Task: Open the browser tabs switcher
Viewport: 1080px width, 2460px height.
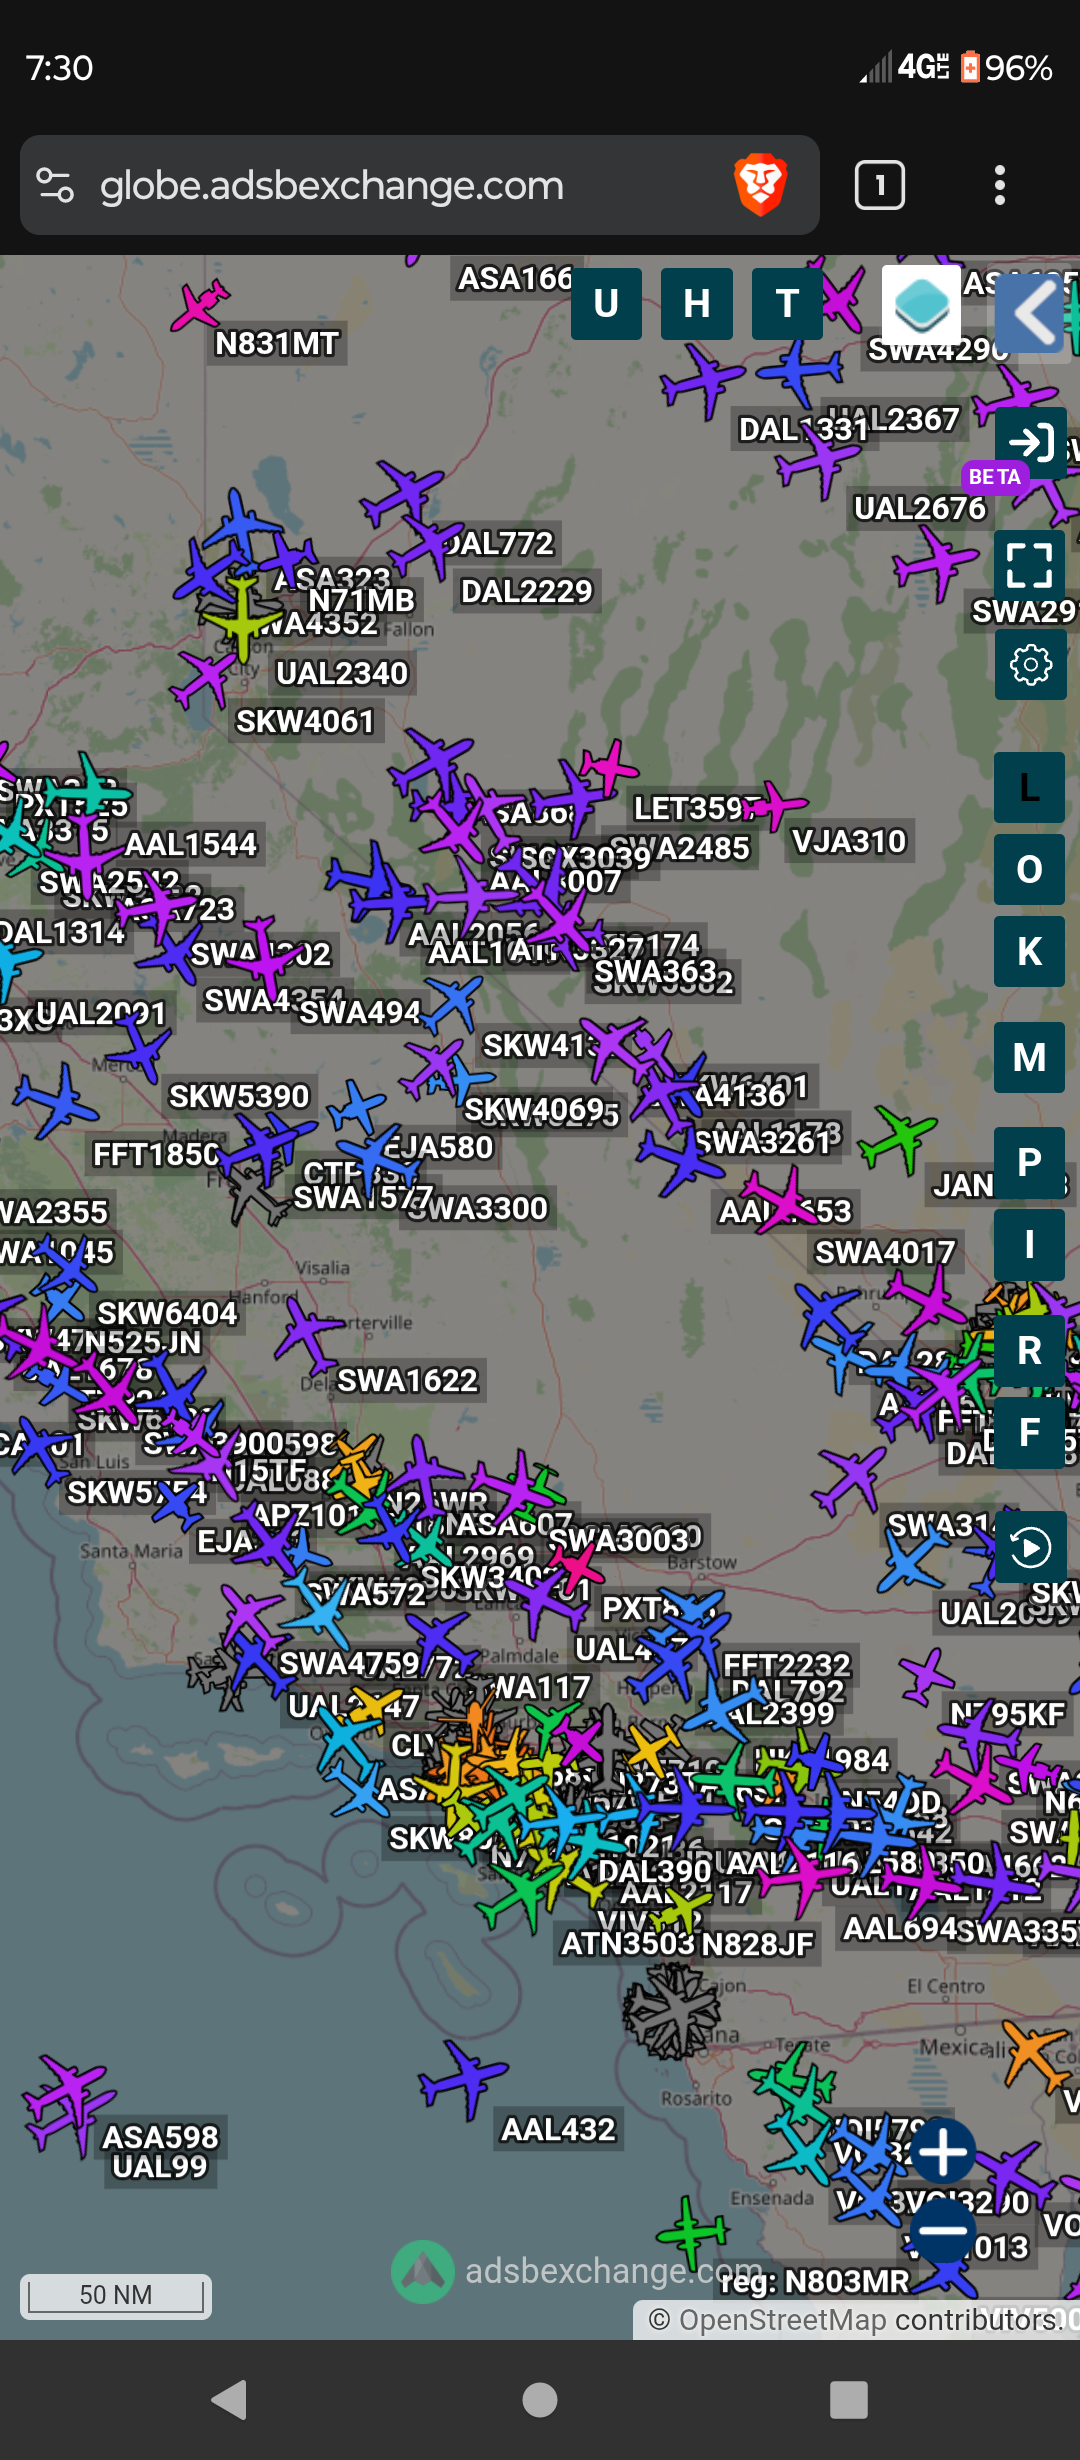Action: [880, 186]
